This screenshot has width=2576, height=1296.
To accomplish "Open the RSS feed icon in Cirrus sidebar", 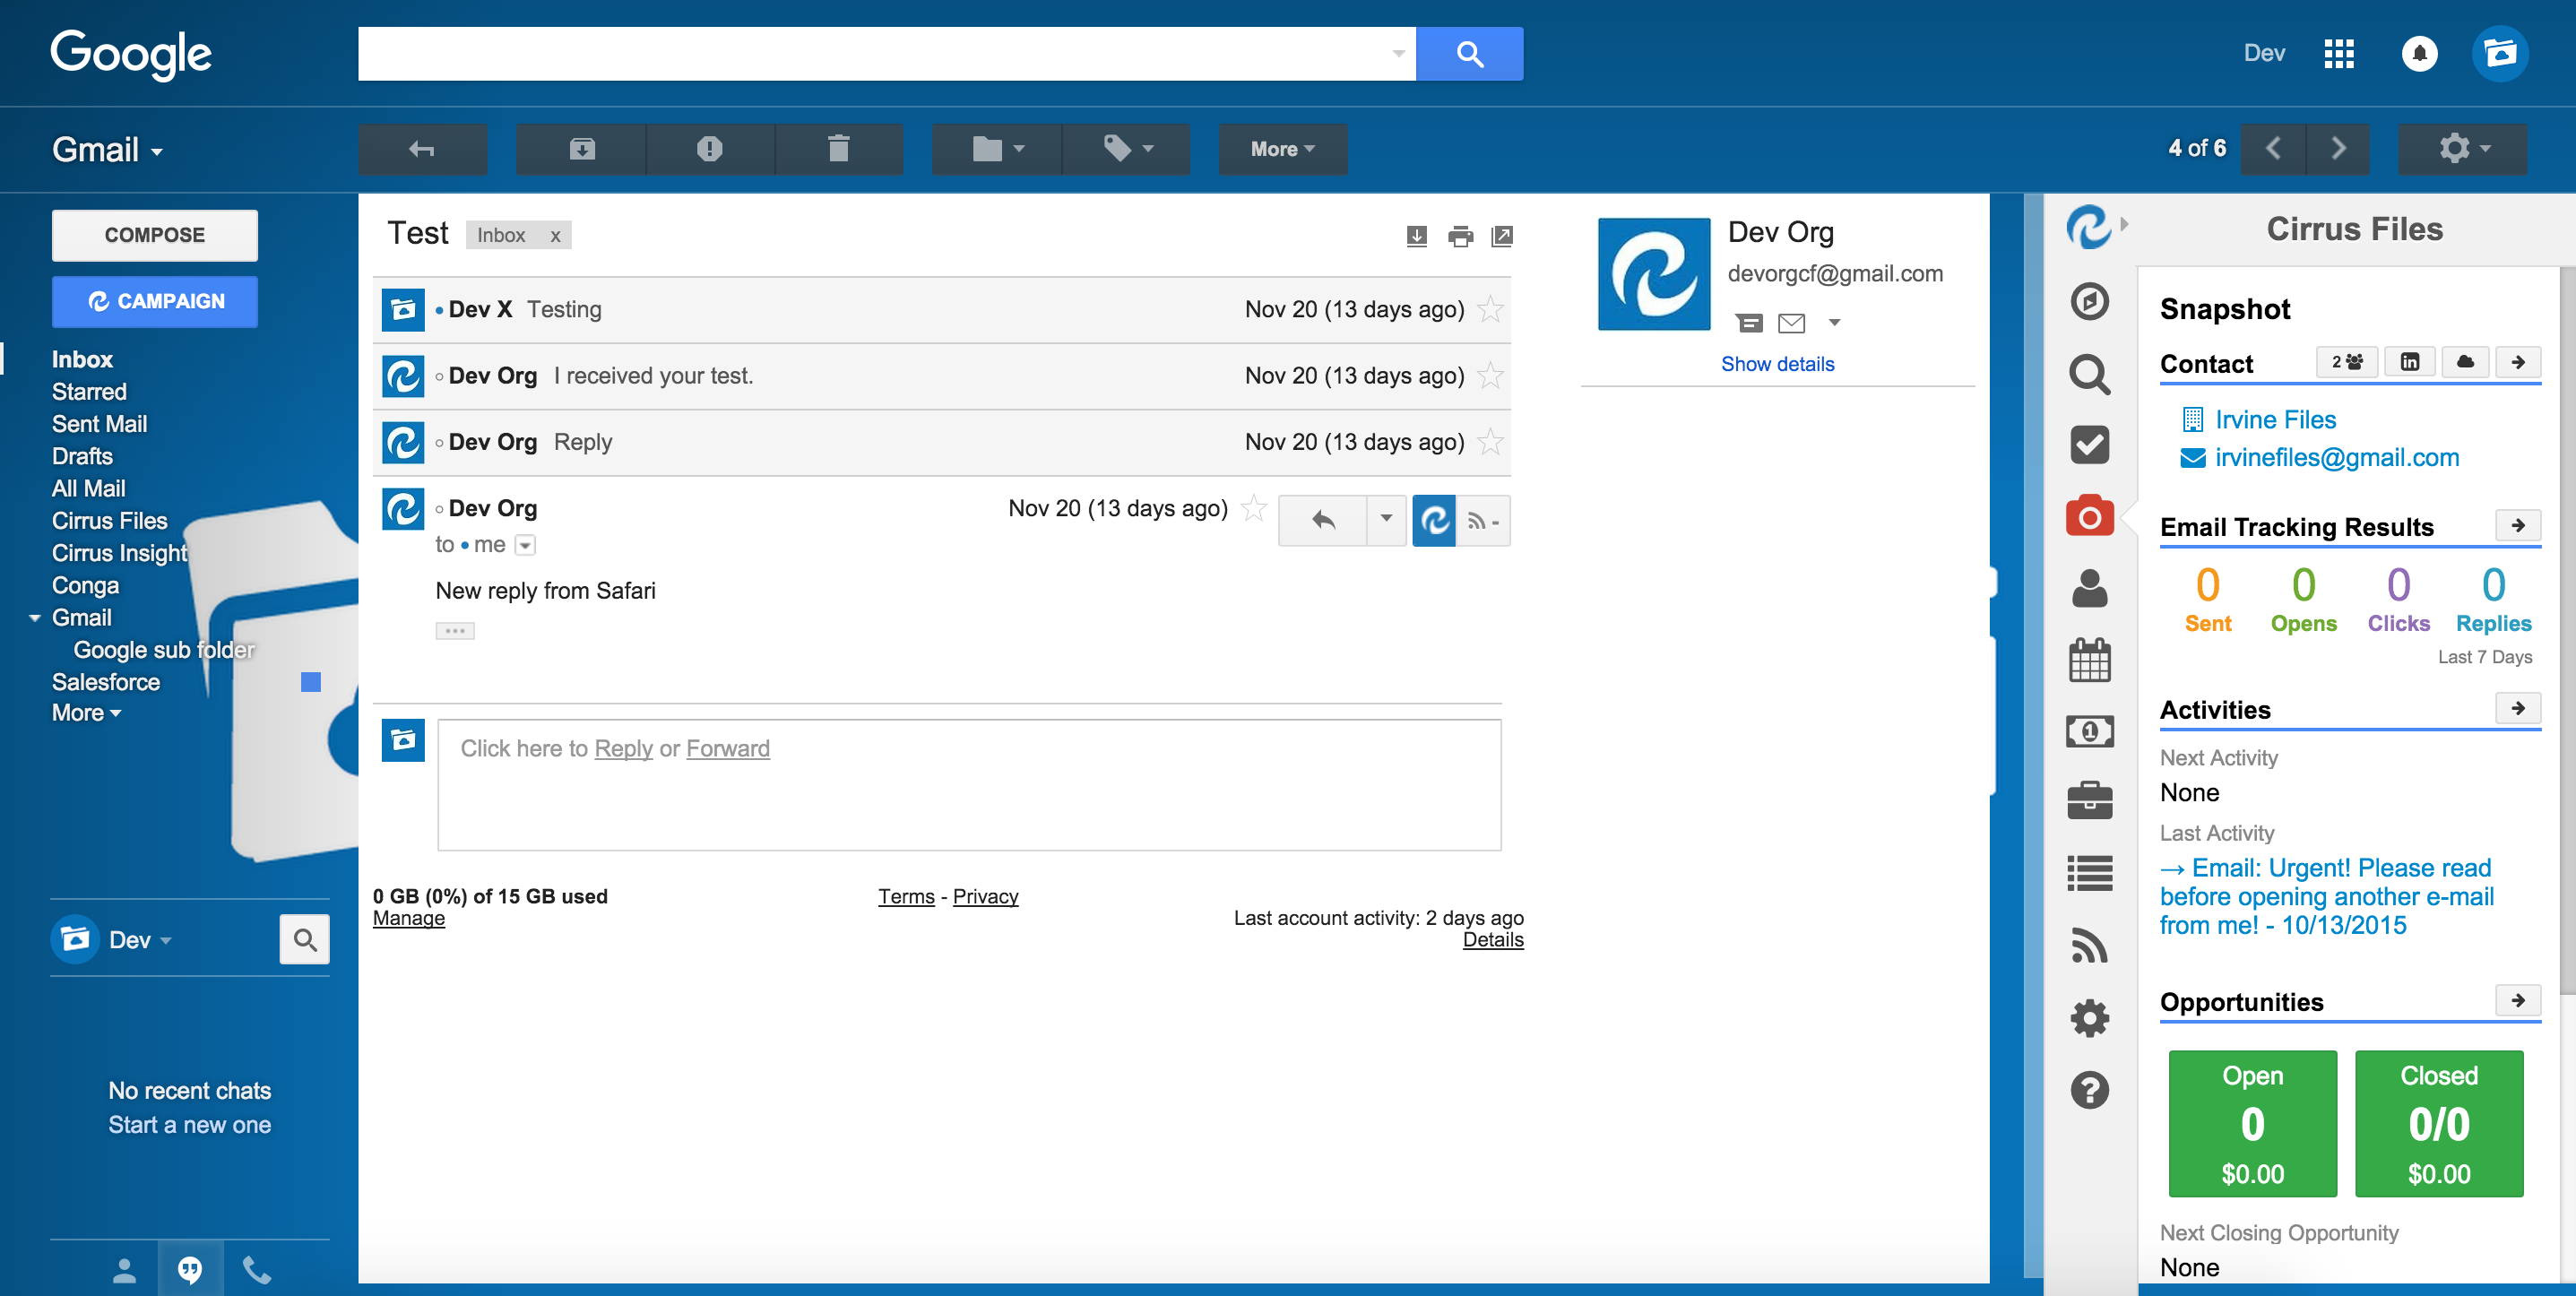I will coord(2089,945).
